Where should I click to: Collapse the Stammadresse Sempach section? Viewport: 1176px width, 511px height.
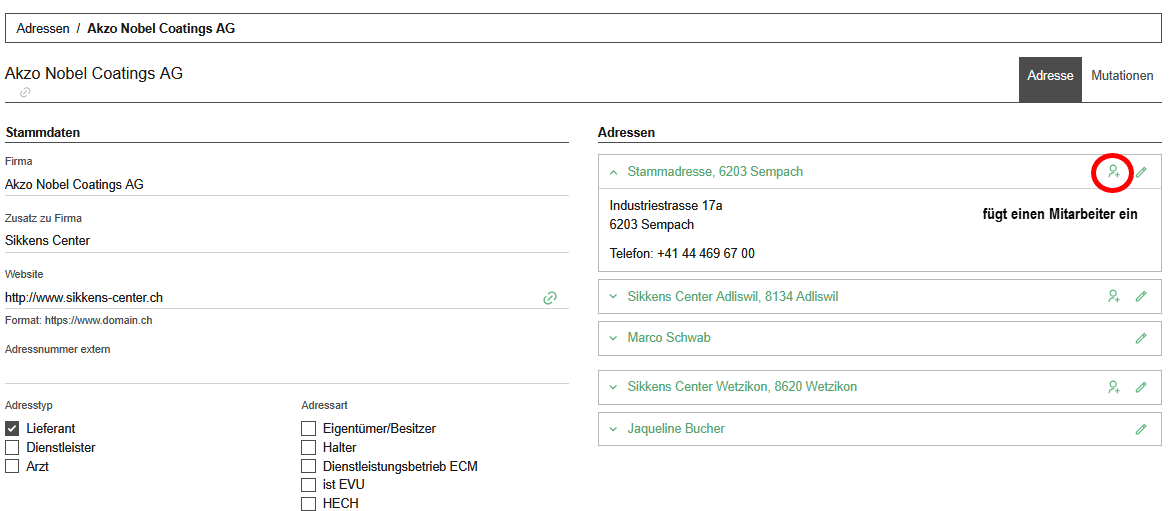pyautogui.click(x=614, y=172)
